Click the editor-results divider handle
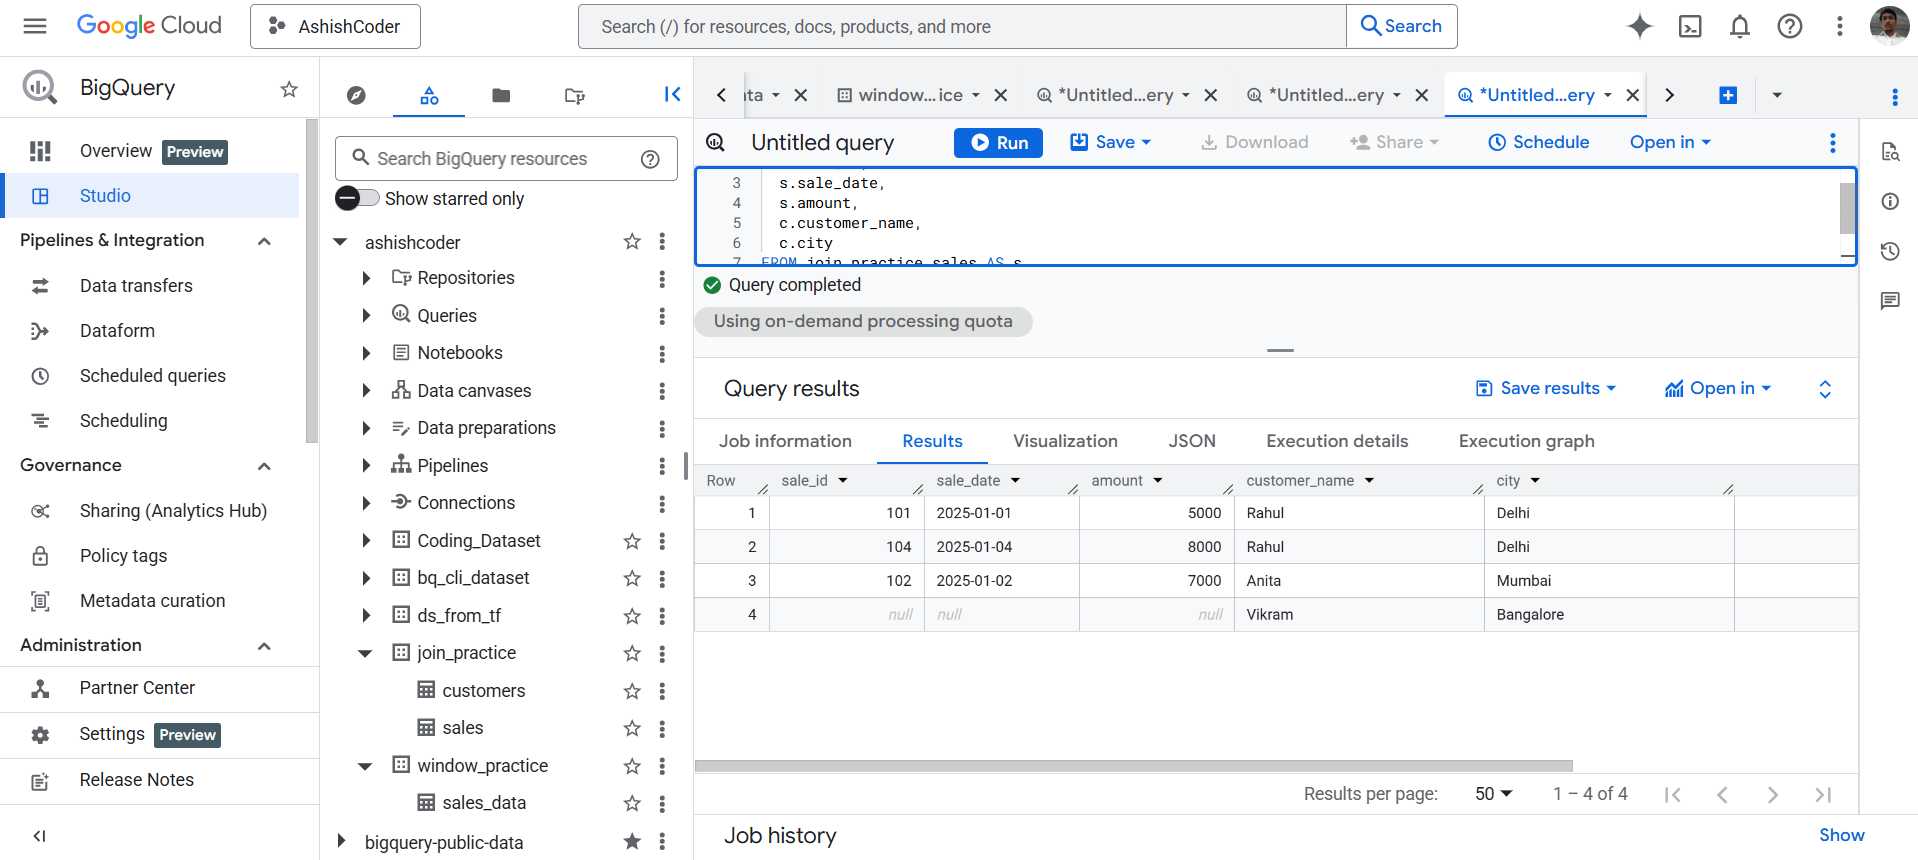The image size is (1918, 860). click(x=1280, y=351)
